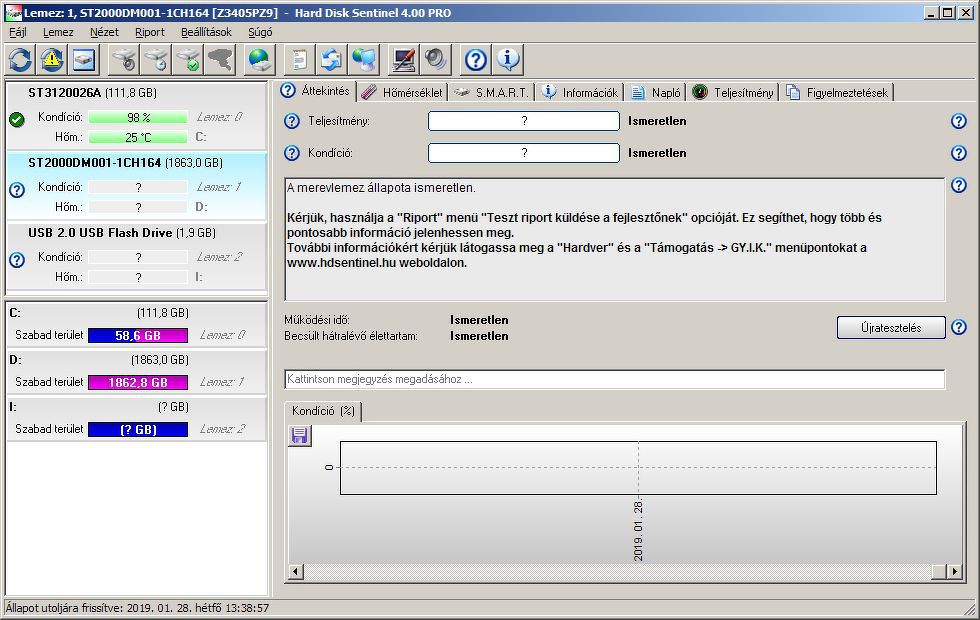Open the Riport menu
Viewport: 980px width, 620px height.
click(x=149, y=32)
